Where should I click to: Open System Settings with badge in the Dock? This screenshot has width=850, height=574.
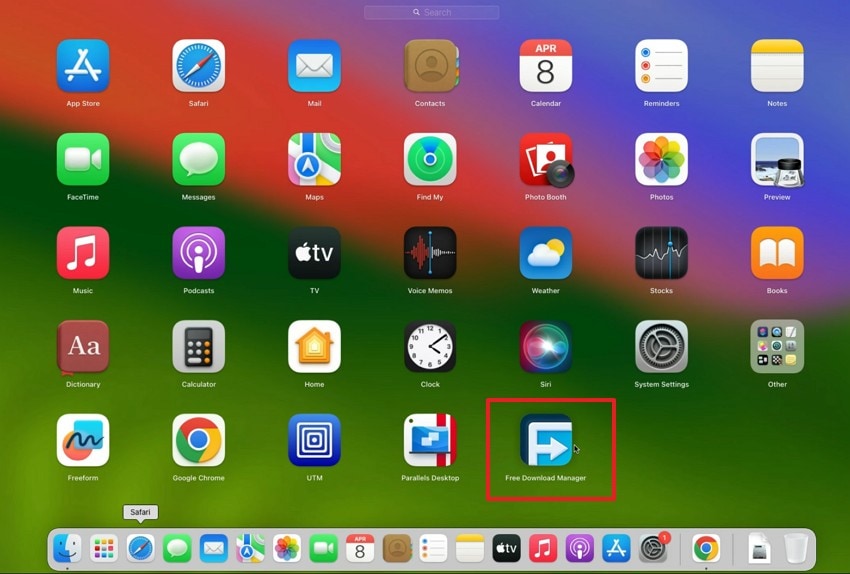[653, 549]
